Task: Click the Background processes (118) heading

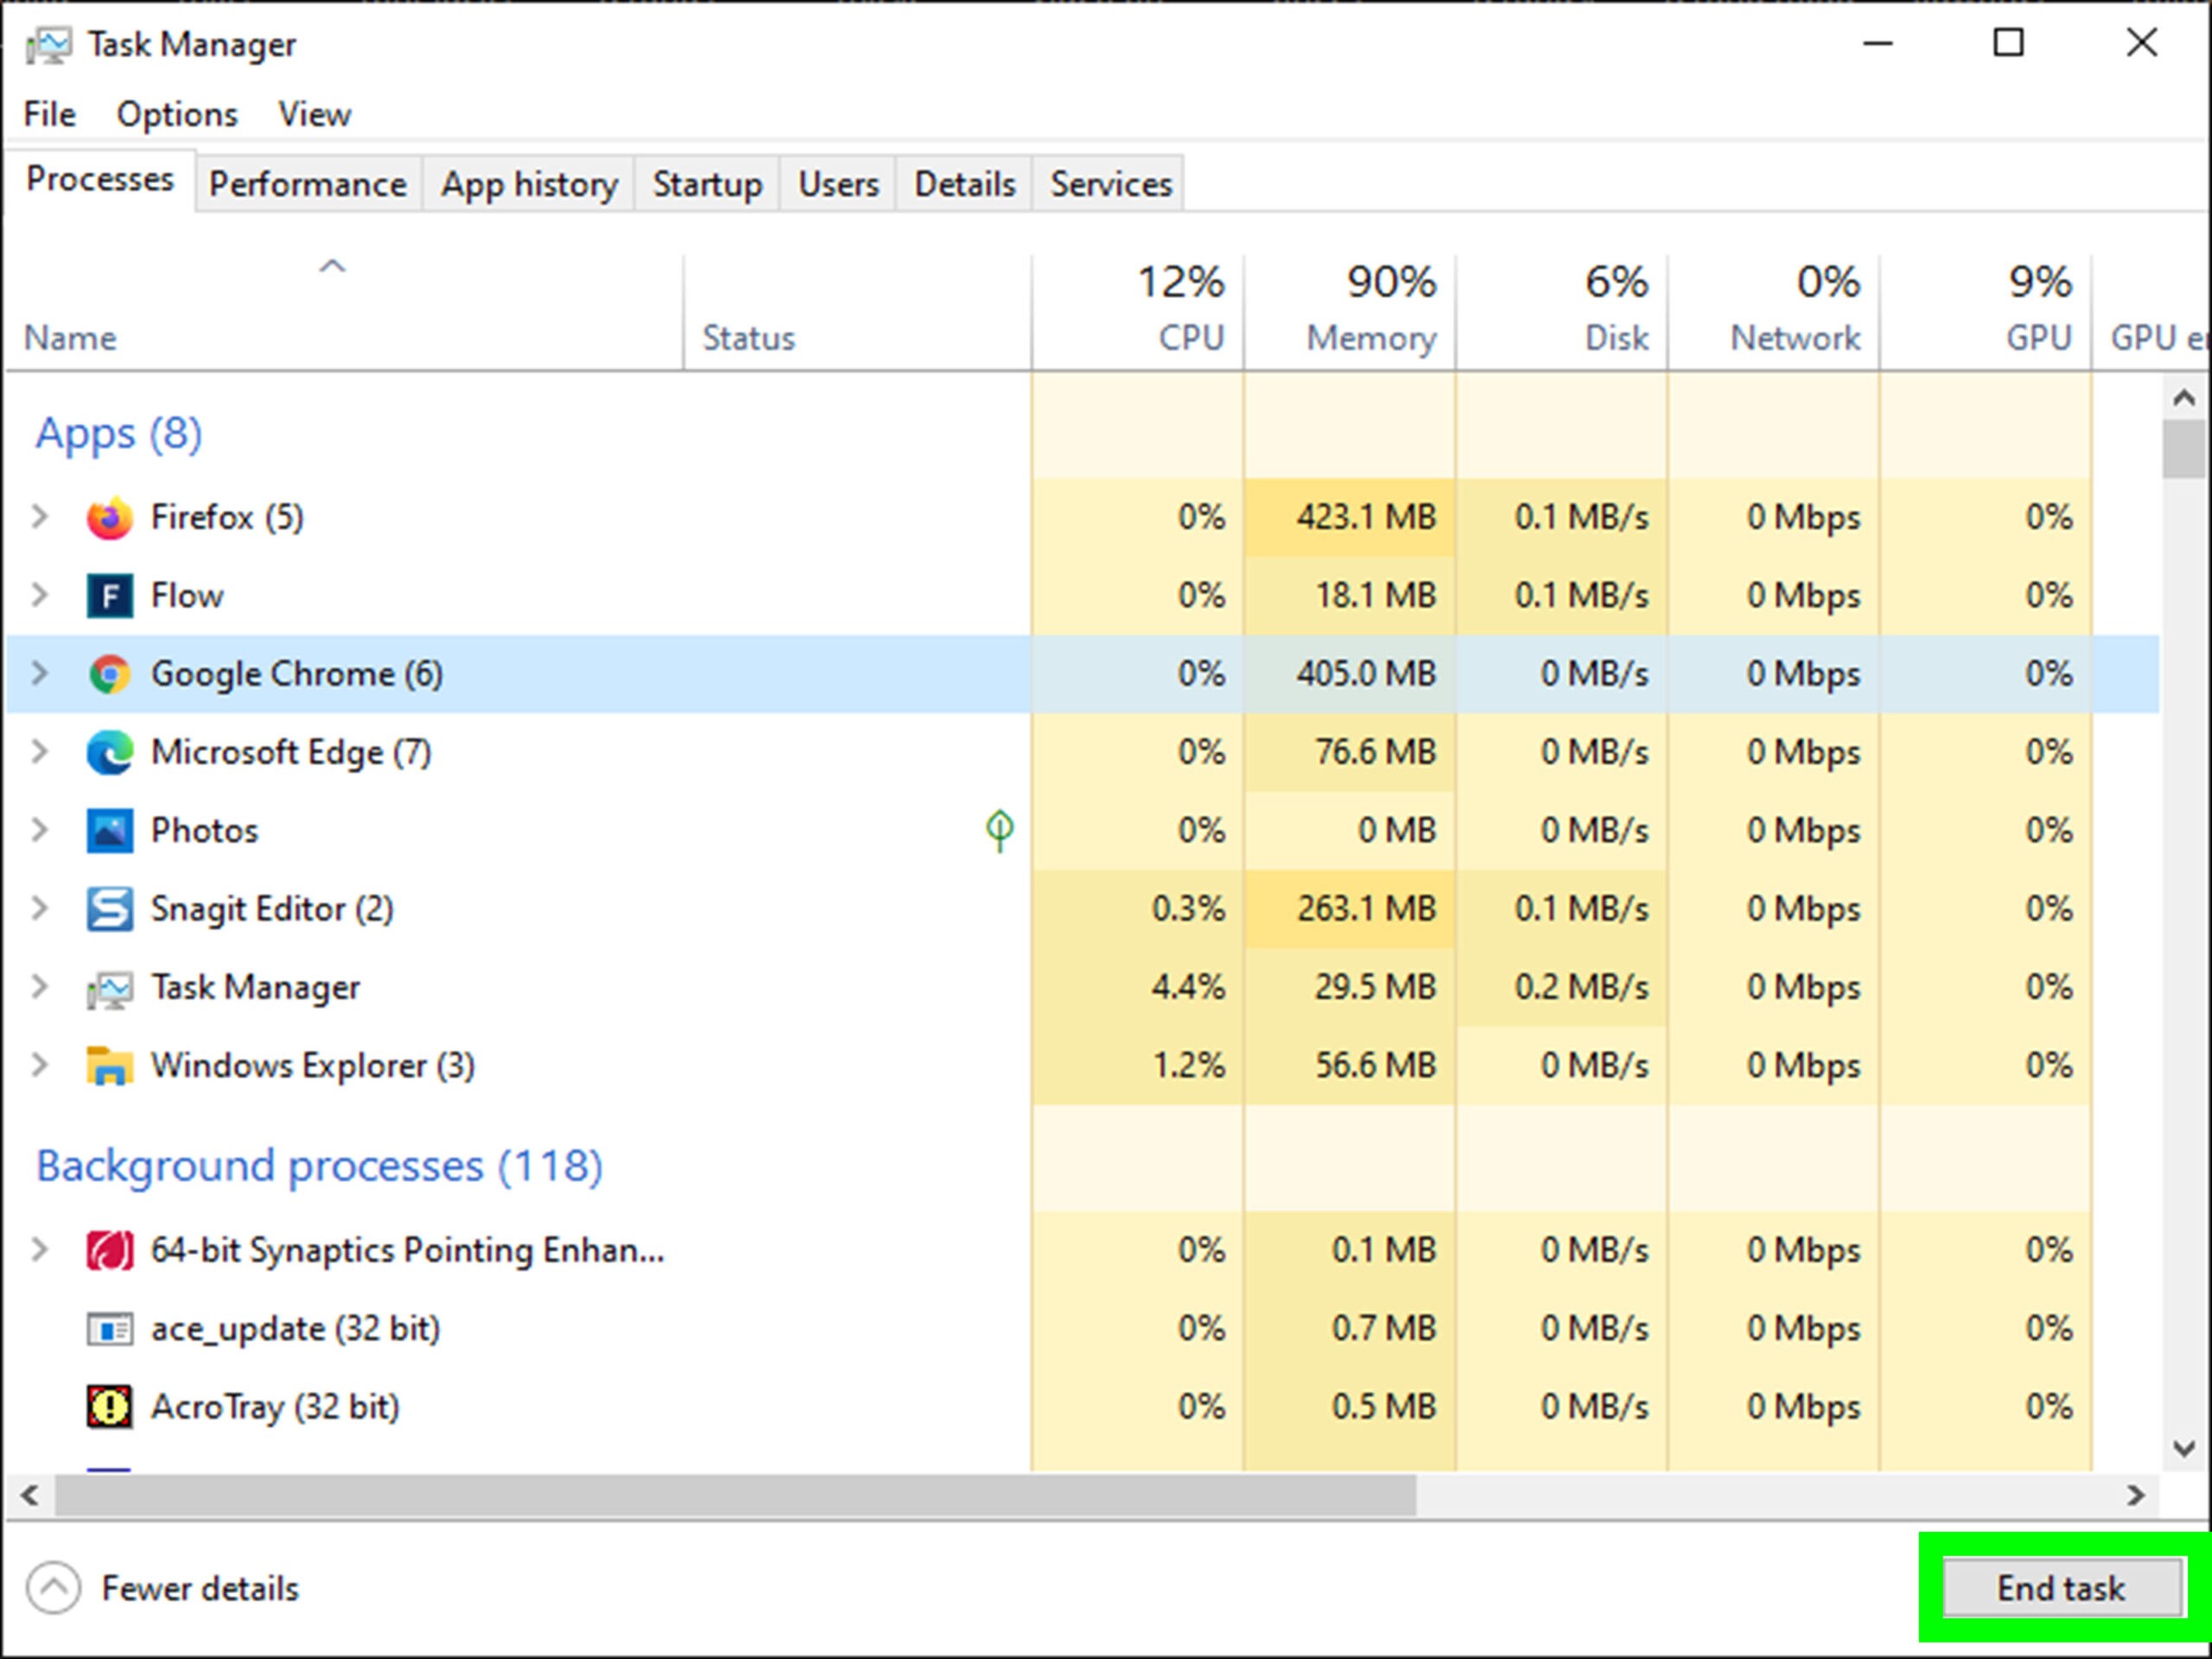Action: point(319,1166)
